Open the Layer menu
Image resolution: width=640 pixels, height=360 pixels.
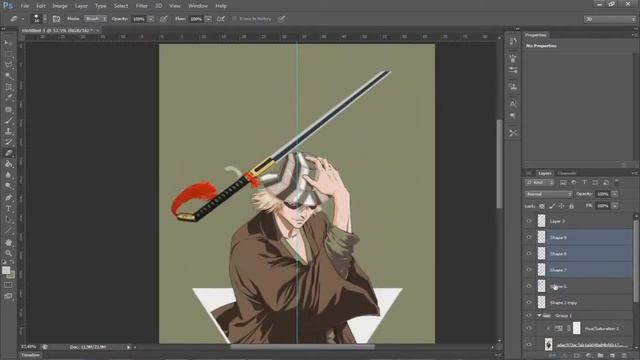click(81, 6)
